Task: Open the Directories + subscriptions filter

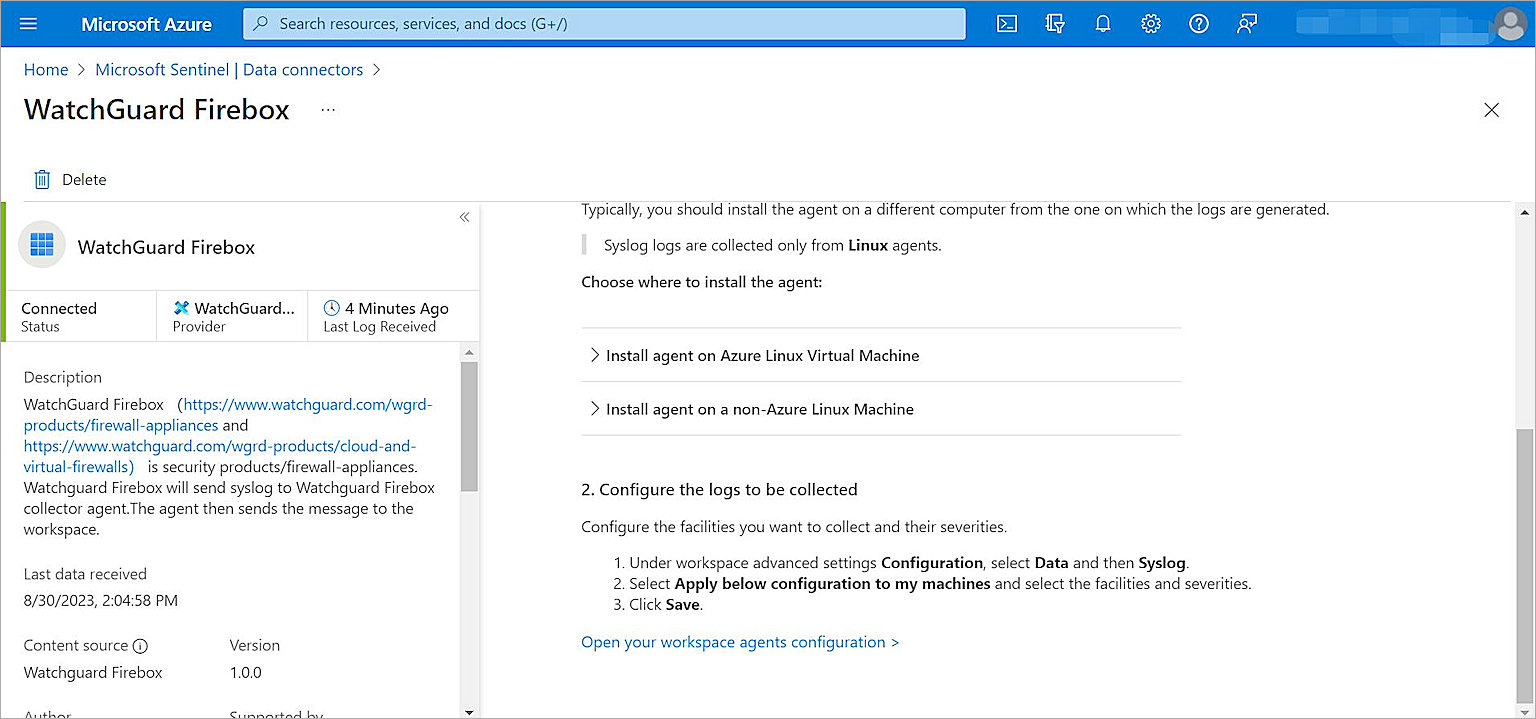Action: pyautogui.click(x=1055, y=23)
